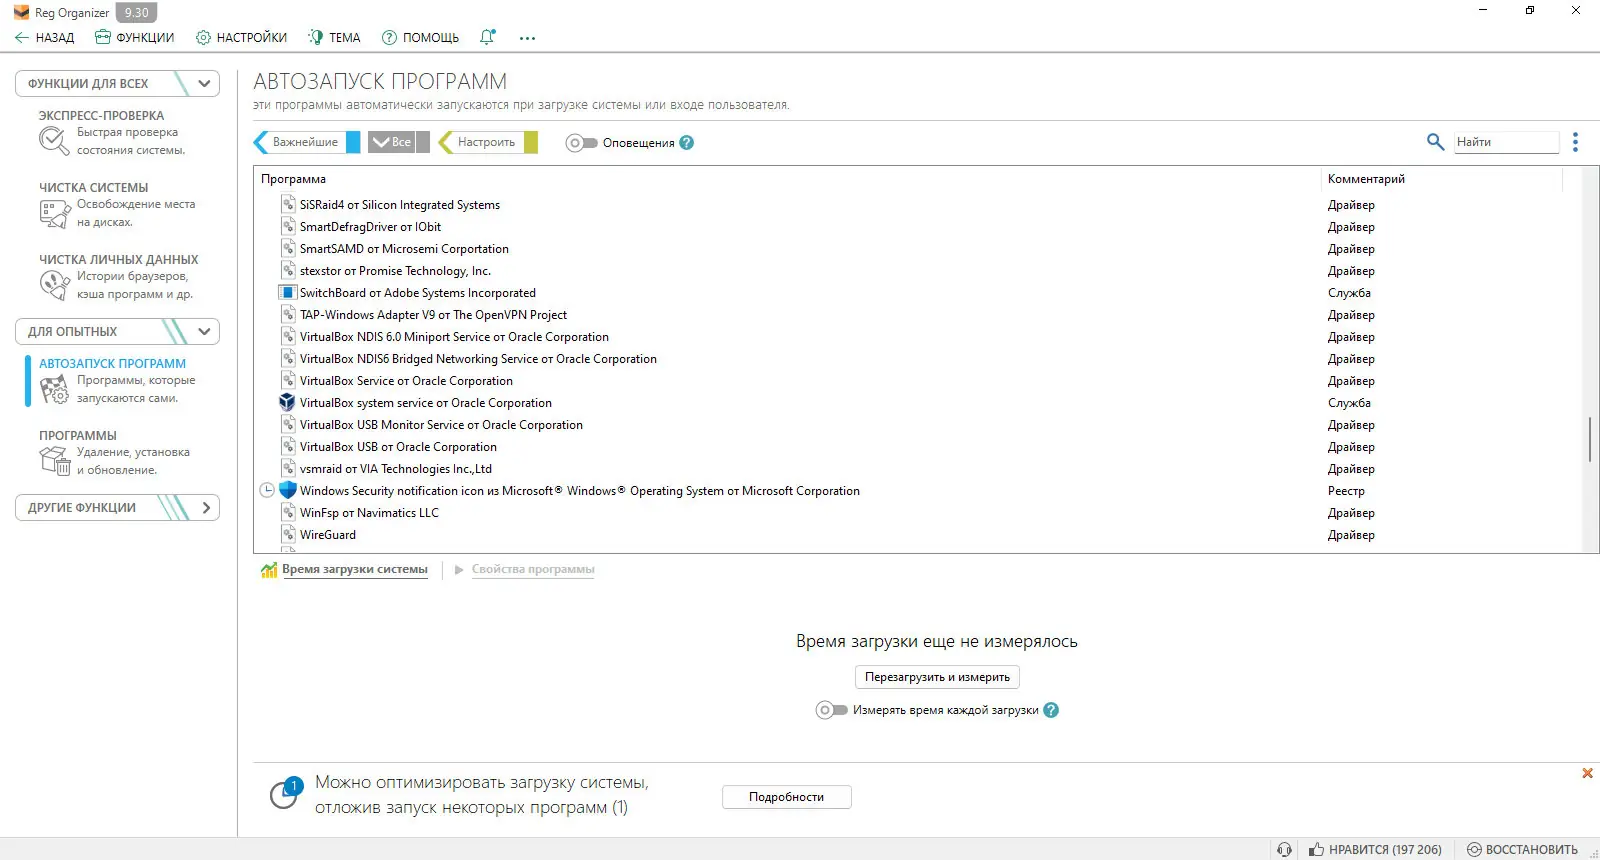Switch to the Важнейшие filter
The height and width of the screenshot is (860, 1600).
306,142
